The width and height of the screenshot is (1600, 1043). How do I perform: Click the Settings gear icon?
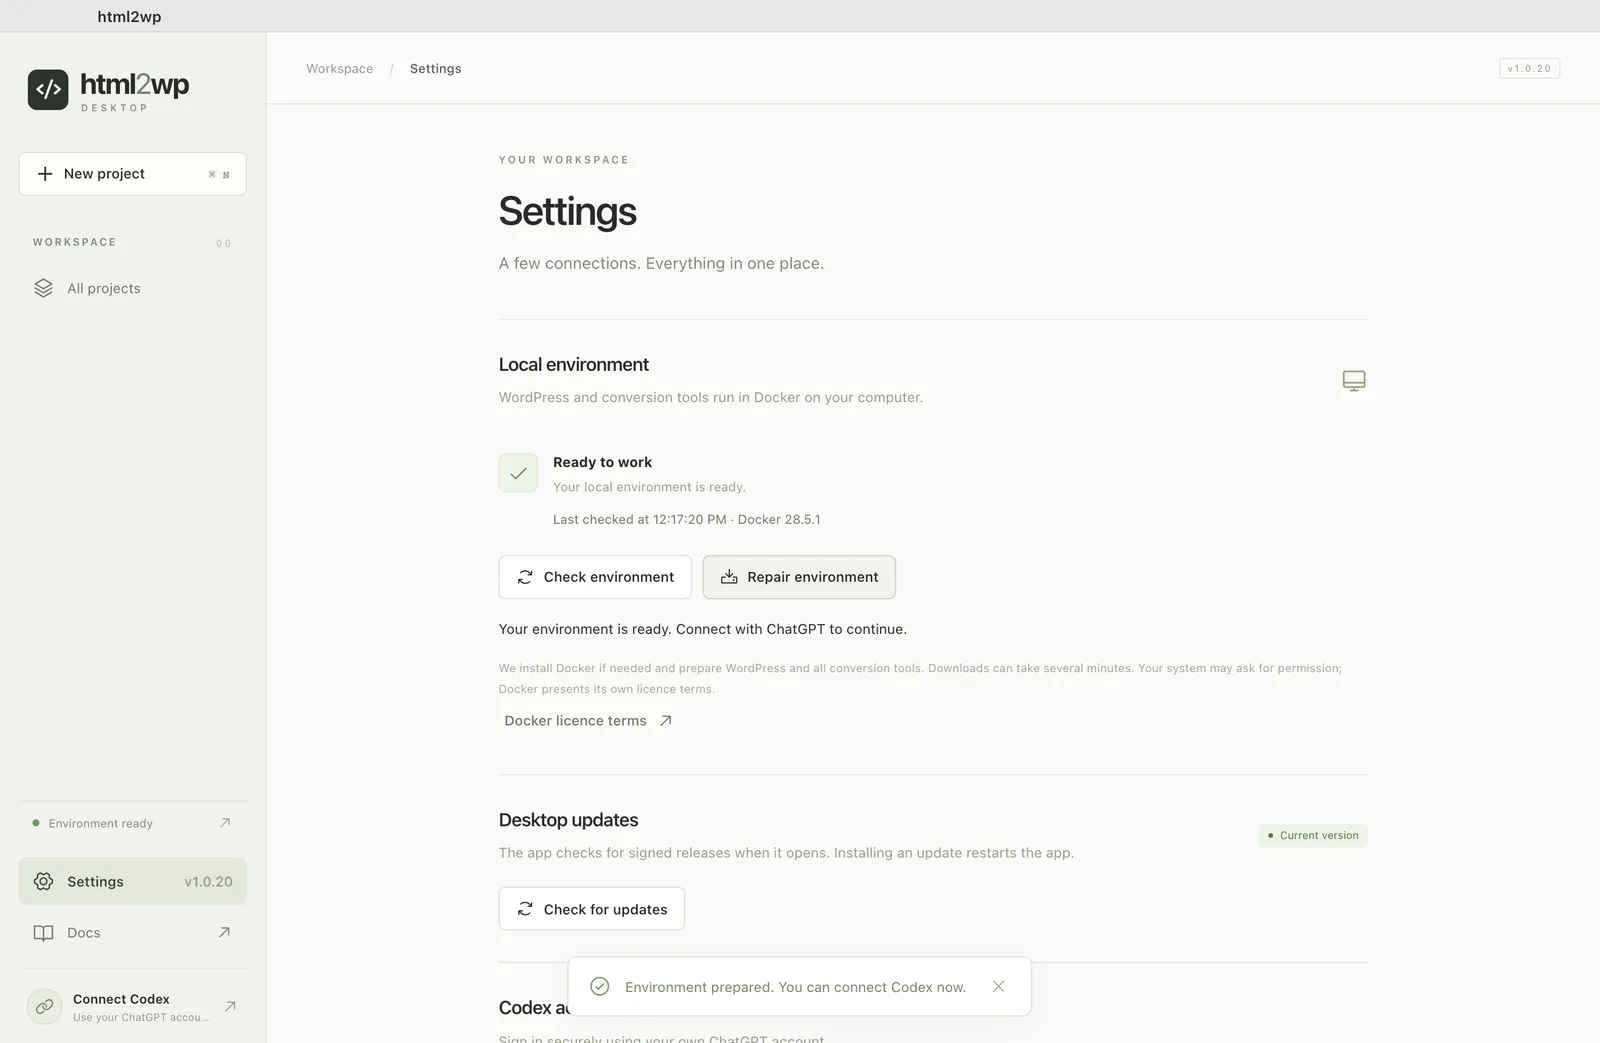(43, 881)
